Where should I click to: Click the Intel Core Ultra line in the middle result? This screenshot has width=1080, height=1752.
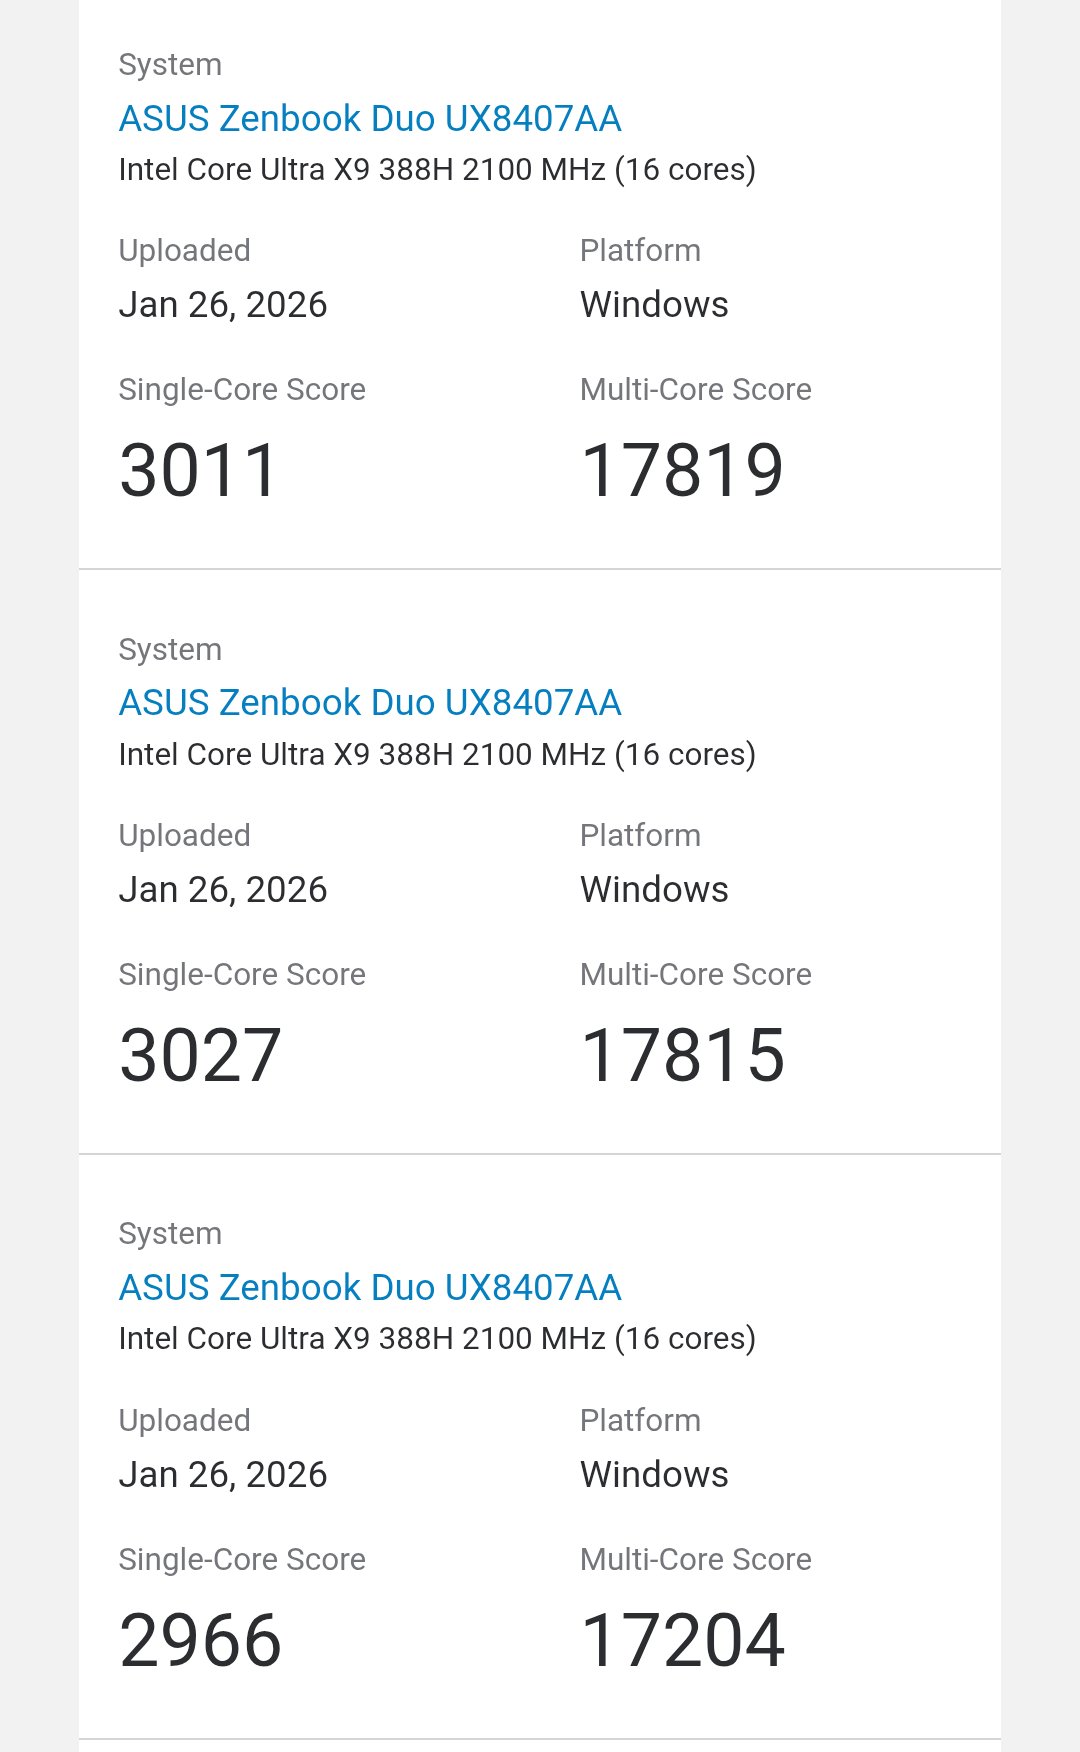(437, 755)
